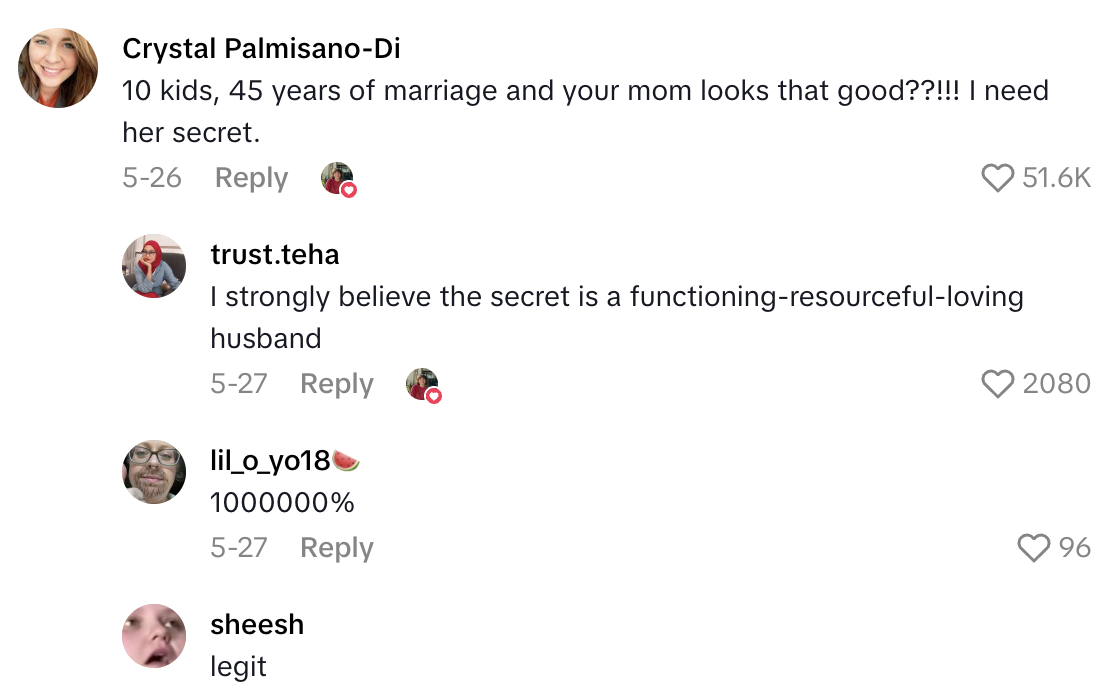This screenshot has width=1118, height=694.
Task: Like Crystal Palmisano-Di's comment with the heart
Action: coord(997,178)
